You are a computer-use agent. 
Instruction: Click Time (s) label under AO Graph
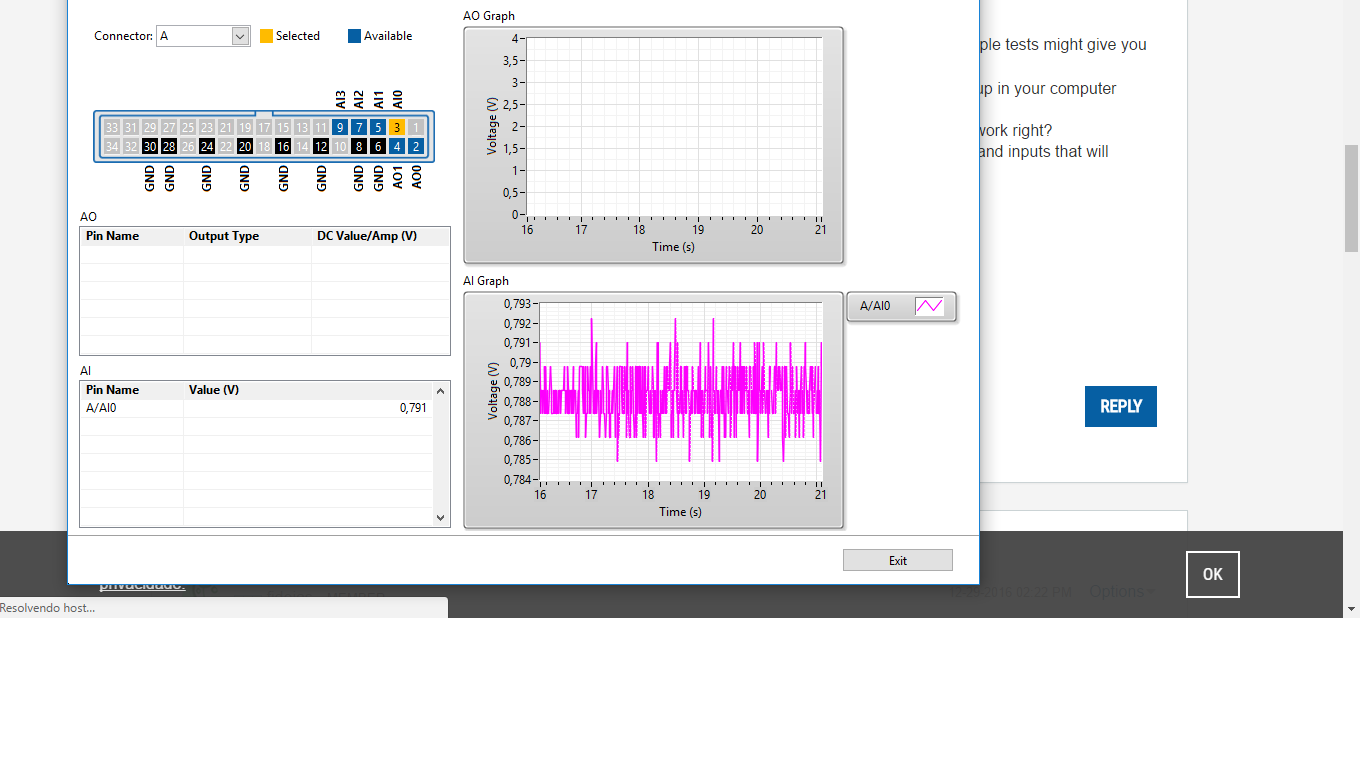(x=673, y=247)
